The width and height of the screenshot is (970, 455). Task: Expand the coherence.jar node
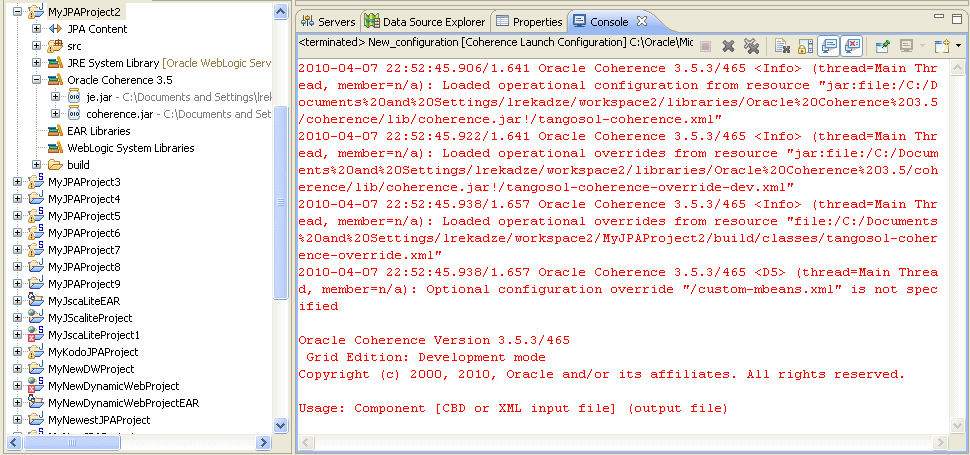pyautogui.click(x=56, y=114)
